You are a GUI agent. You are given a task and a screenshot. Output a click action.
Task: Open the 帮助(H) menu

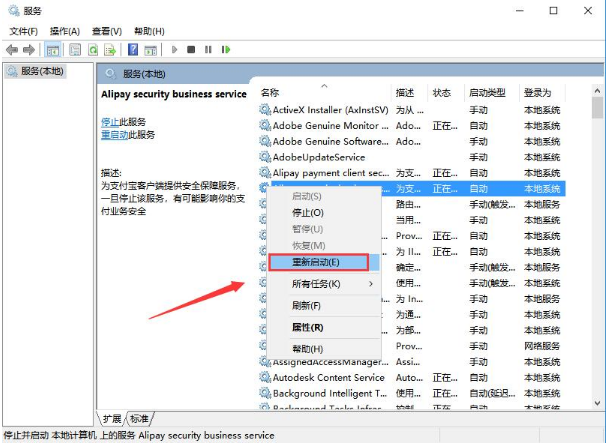(149, 31)
